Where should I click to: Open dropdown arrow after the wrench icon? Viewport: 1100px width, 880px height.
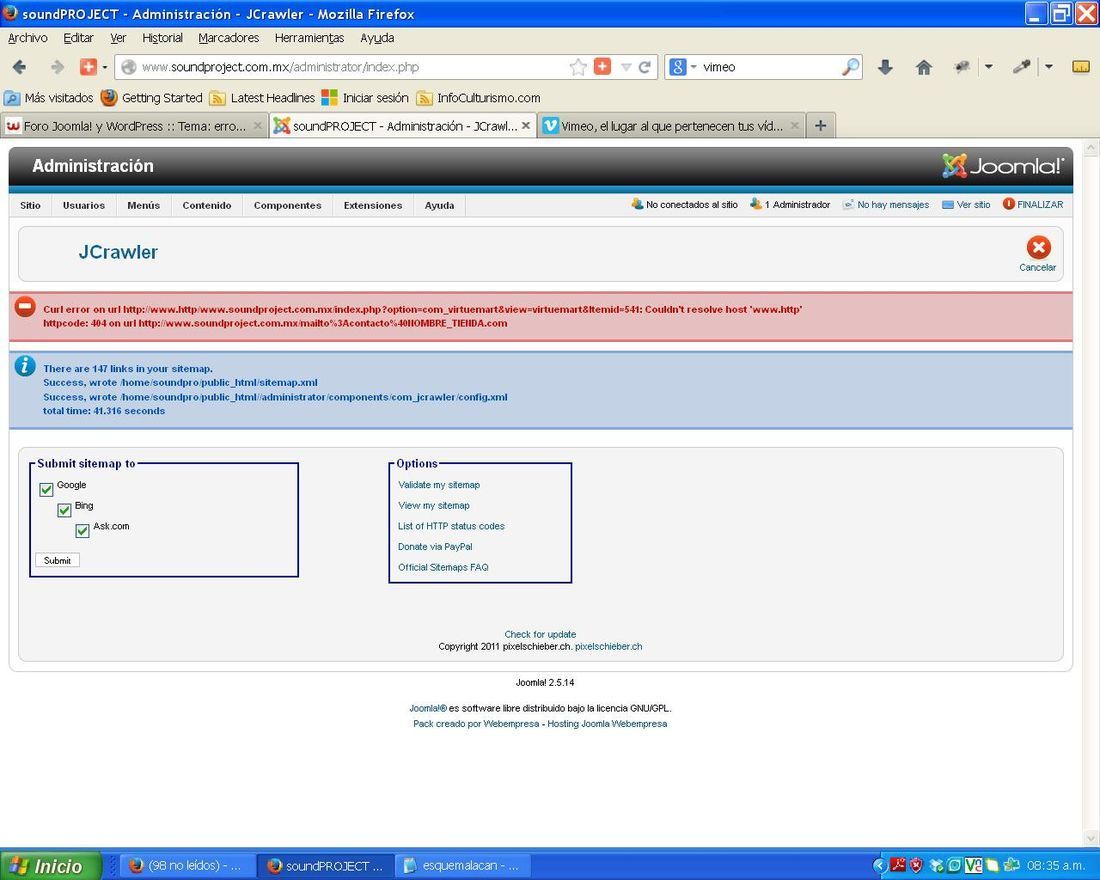tap(1049, 67)
